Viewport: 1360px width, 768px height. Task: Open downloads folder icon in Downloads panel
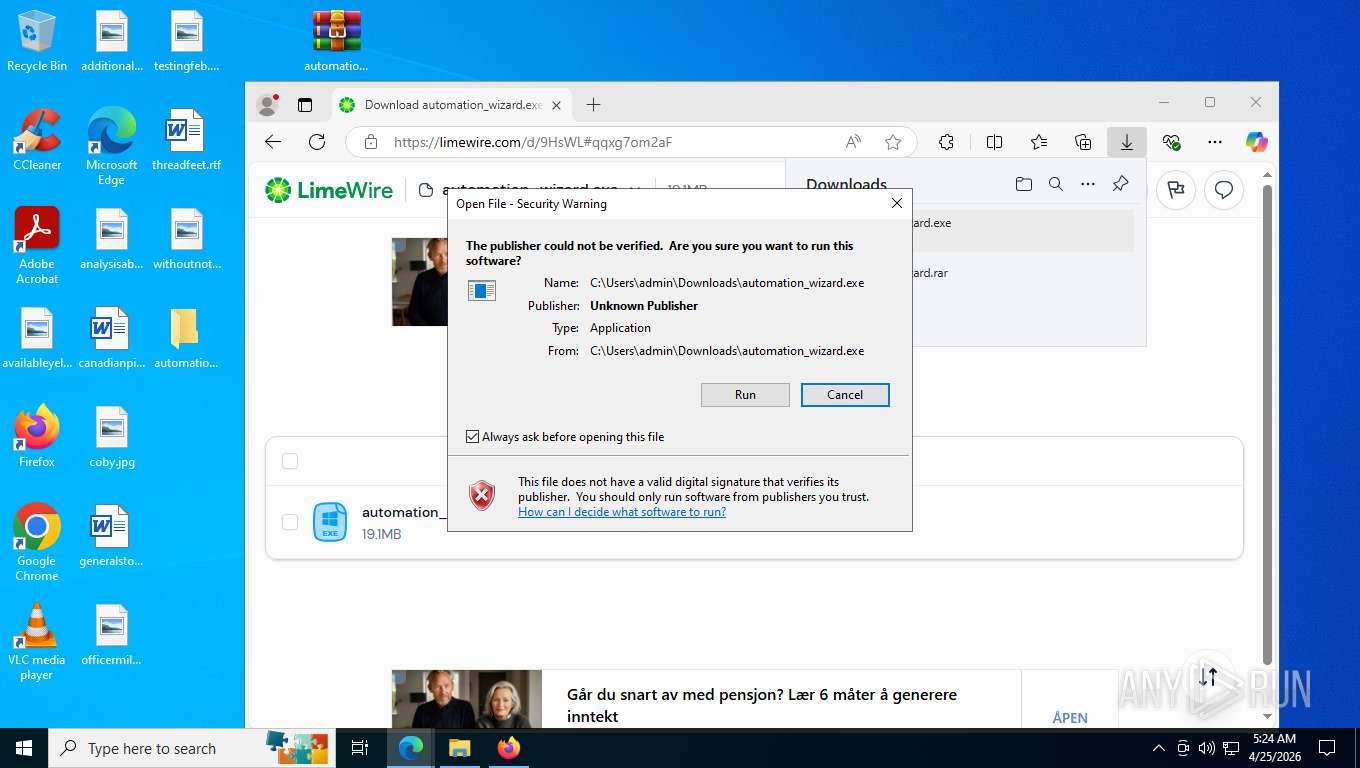[1023, 184]
